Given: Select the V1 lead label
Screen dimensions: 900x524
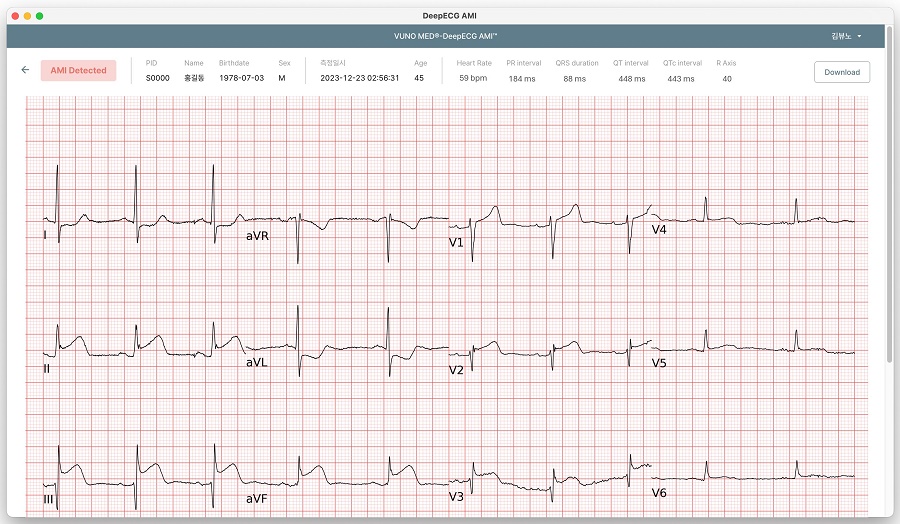Looking at the screenshot, I should [456, 243].
